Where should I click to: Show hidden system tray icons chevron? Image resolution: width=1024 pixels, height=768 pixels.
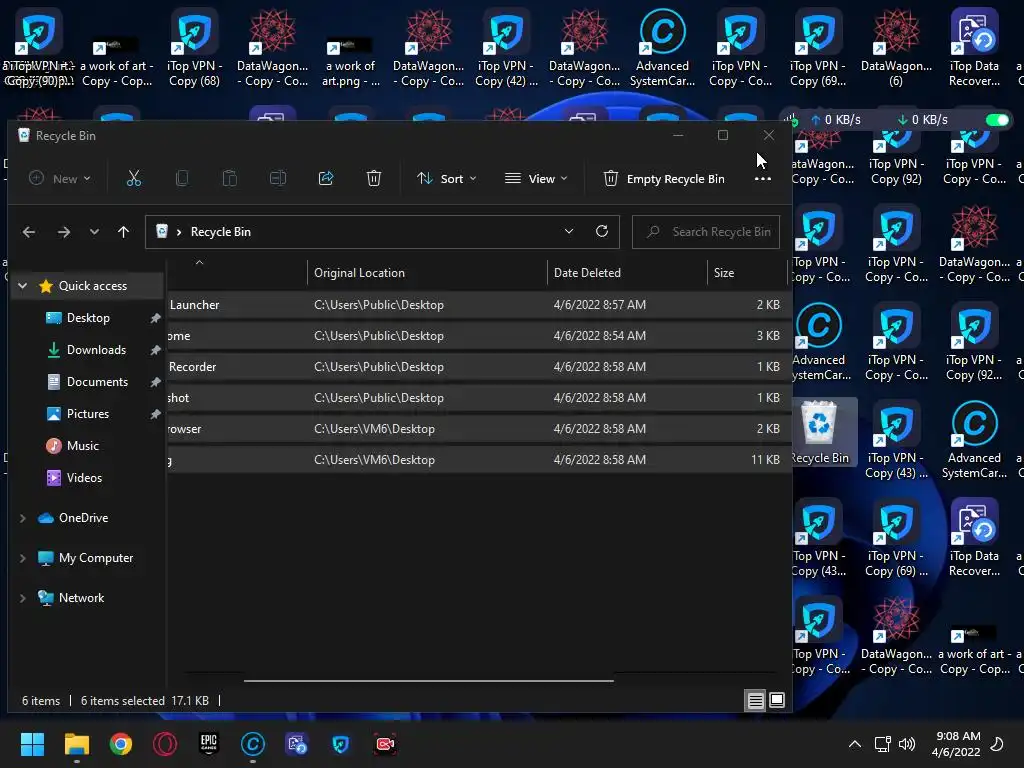point(854,744)
